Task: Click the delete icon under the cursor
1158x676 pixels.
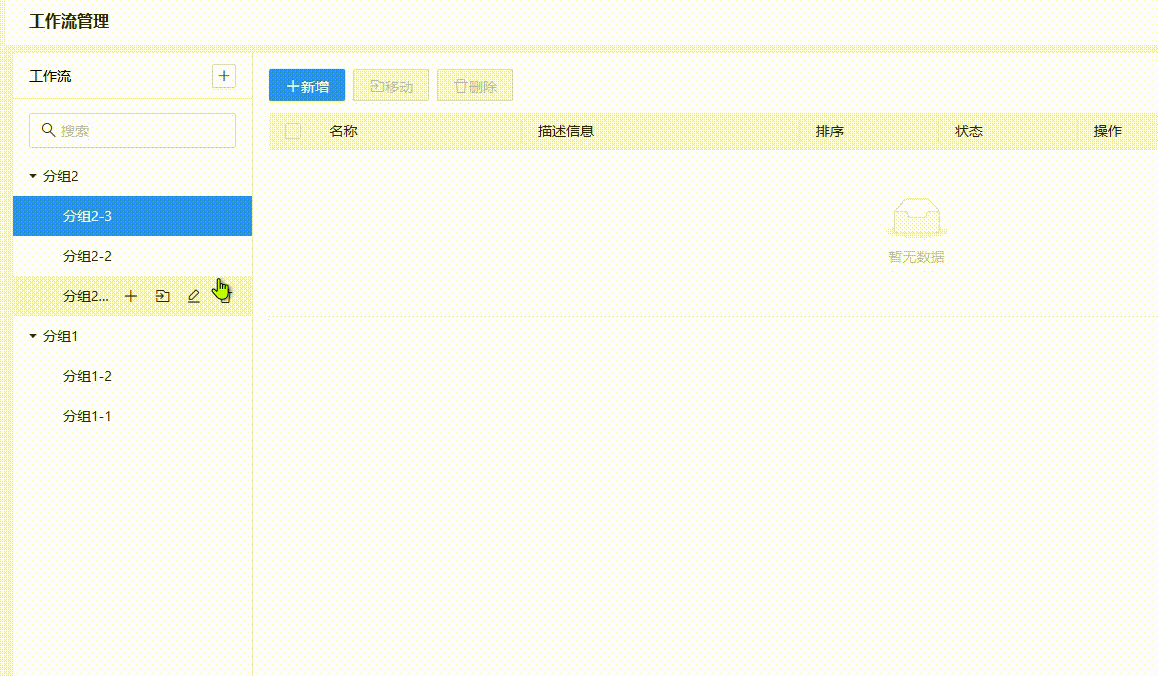Action: click(x=225, y=296)
